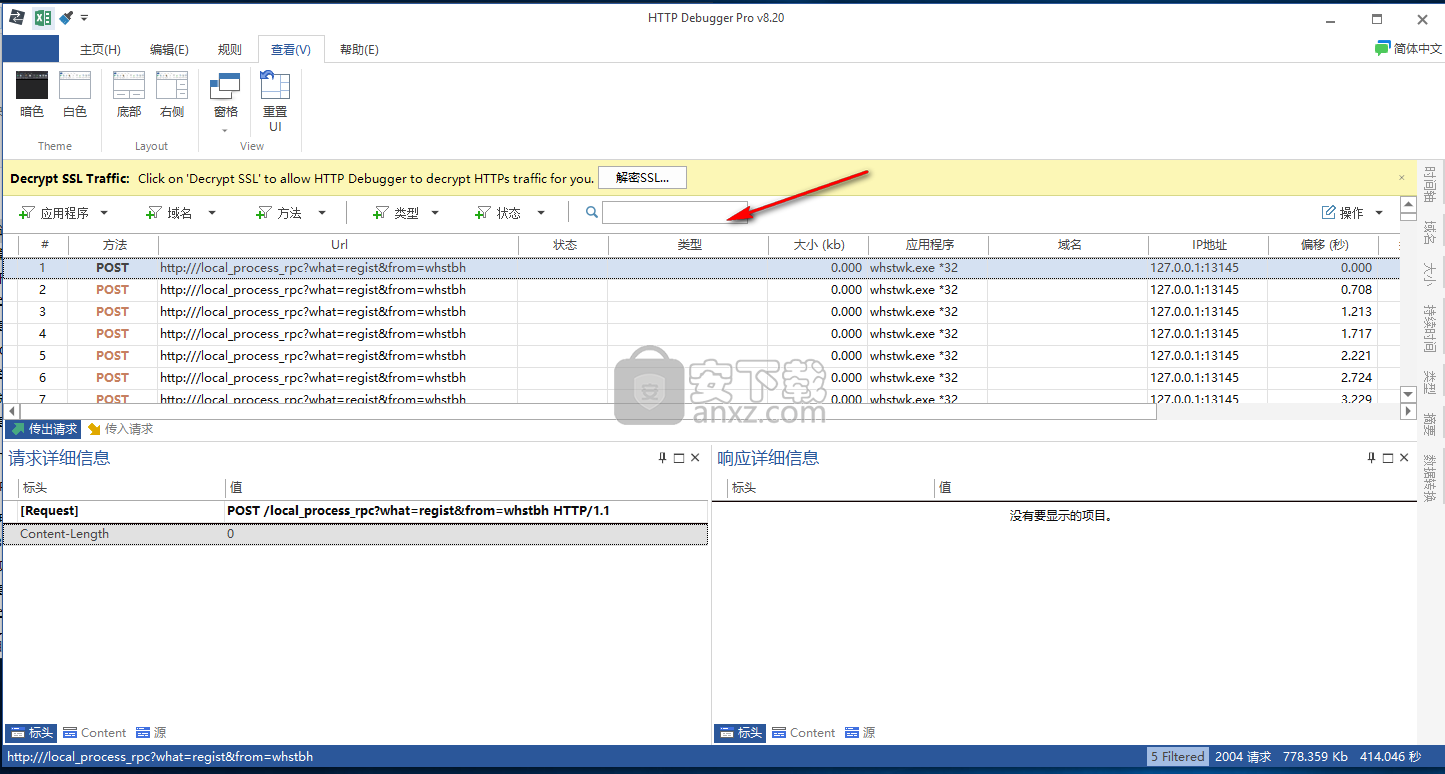Select request row with offset 2.724

click(700, 378)
